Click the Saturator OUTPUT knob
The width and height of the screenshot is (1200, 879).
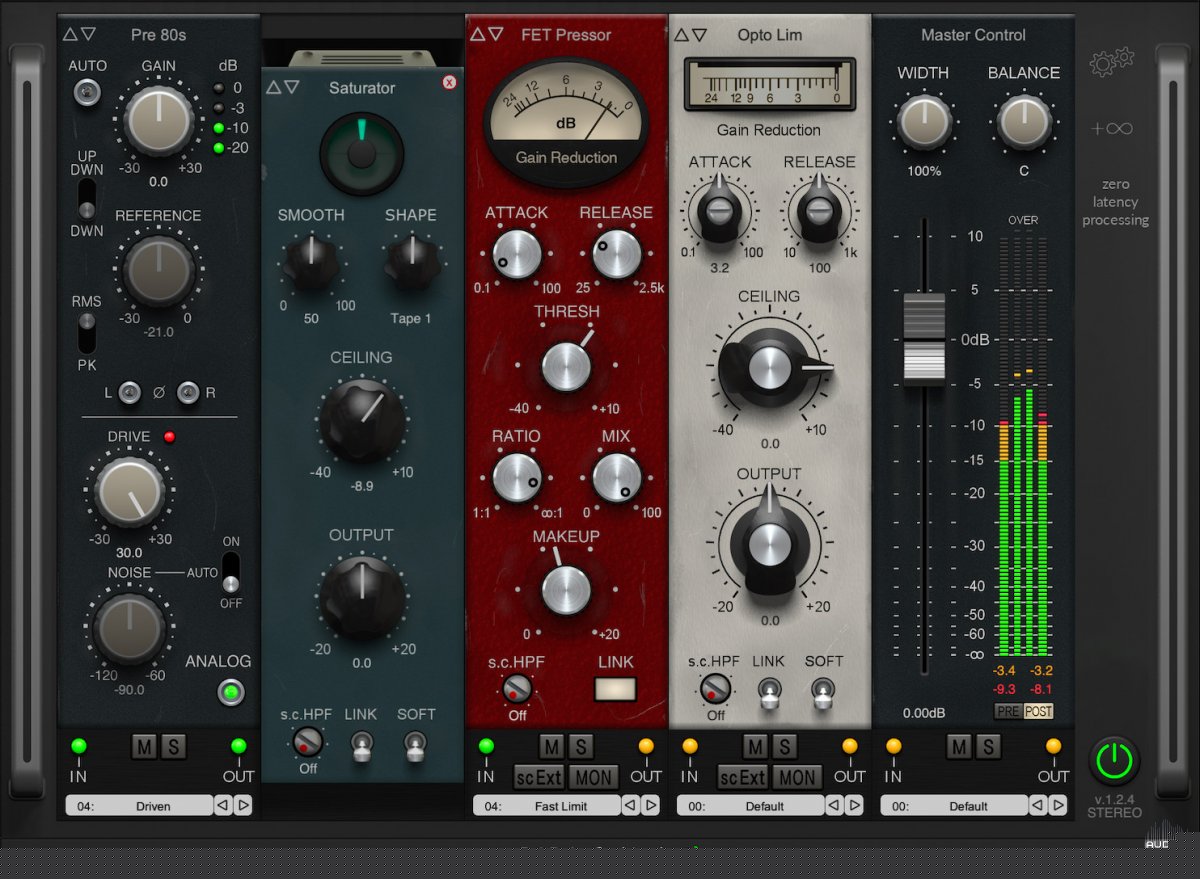pos(362,598)
